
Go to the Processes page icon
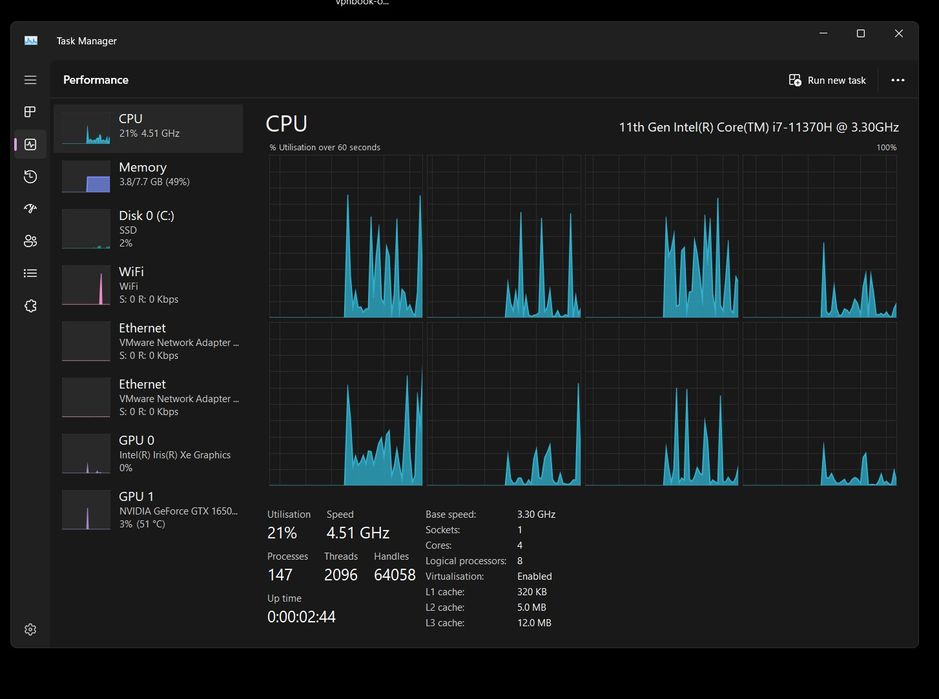pos(30,112)
